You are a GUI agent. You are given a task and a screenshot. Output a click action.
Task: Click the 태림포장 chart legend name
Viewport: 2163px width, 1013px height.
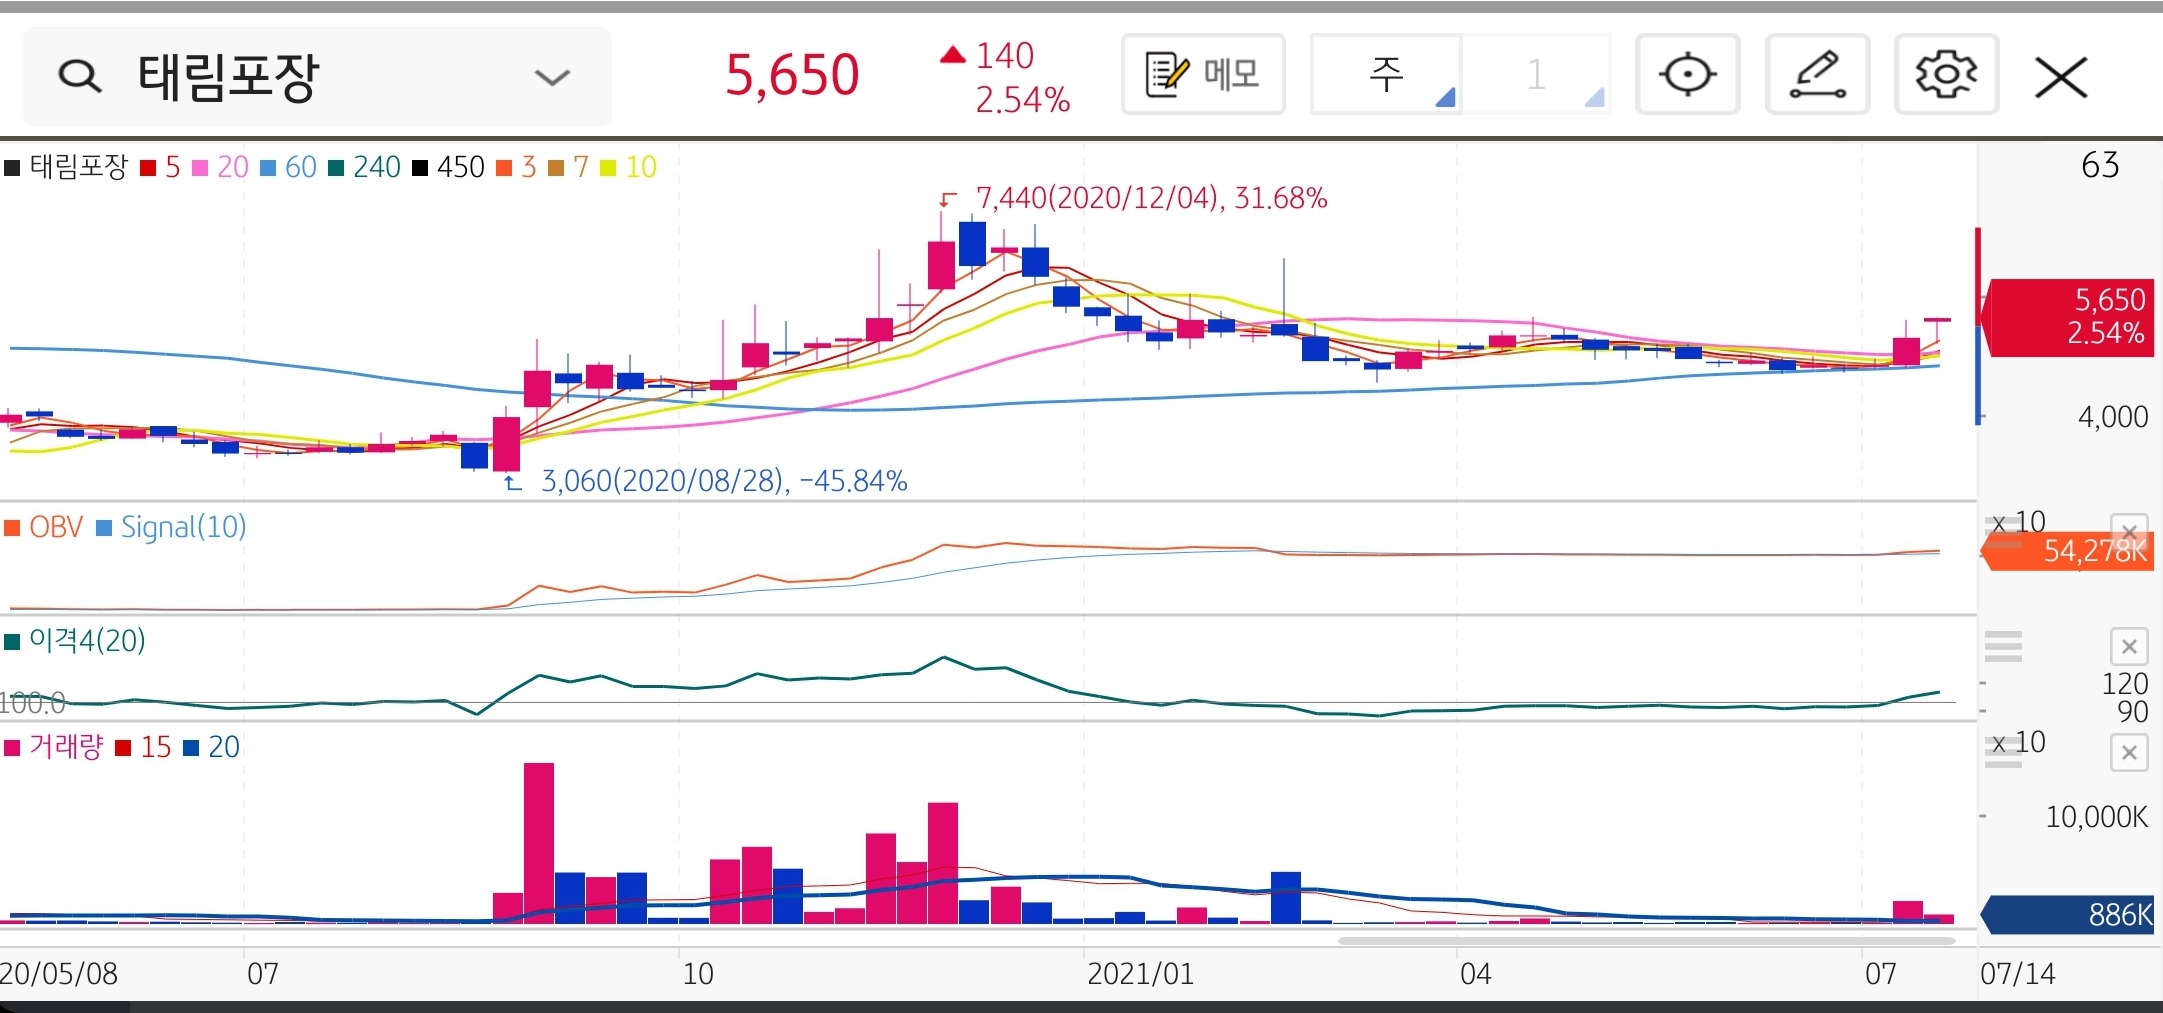tap(67, 167)
